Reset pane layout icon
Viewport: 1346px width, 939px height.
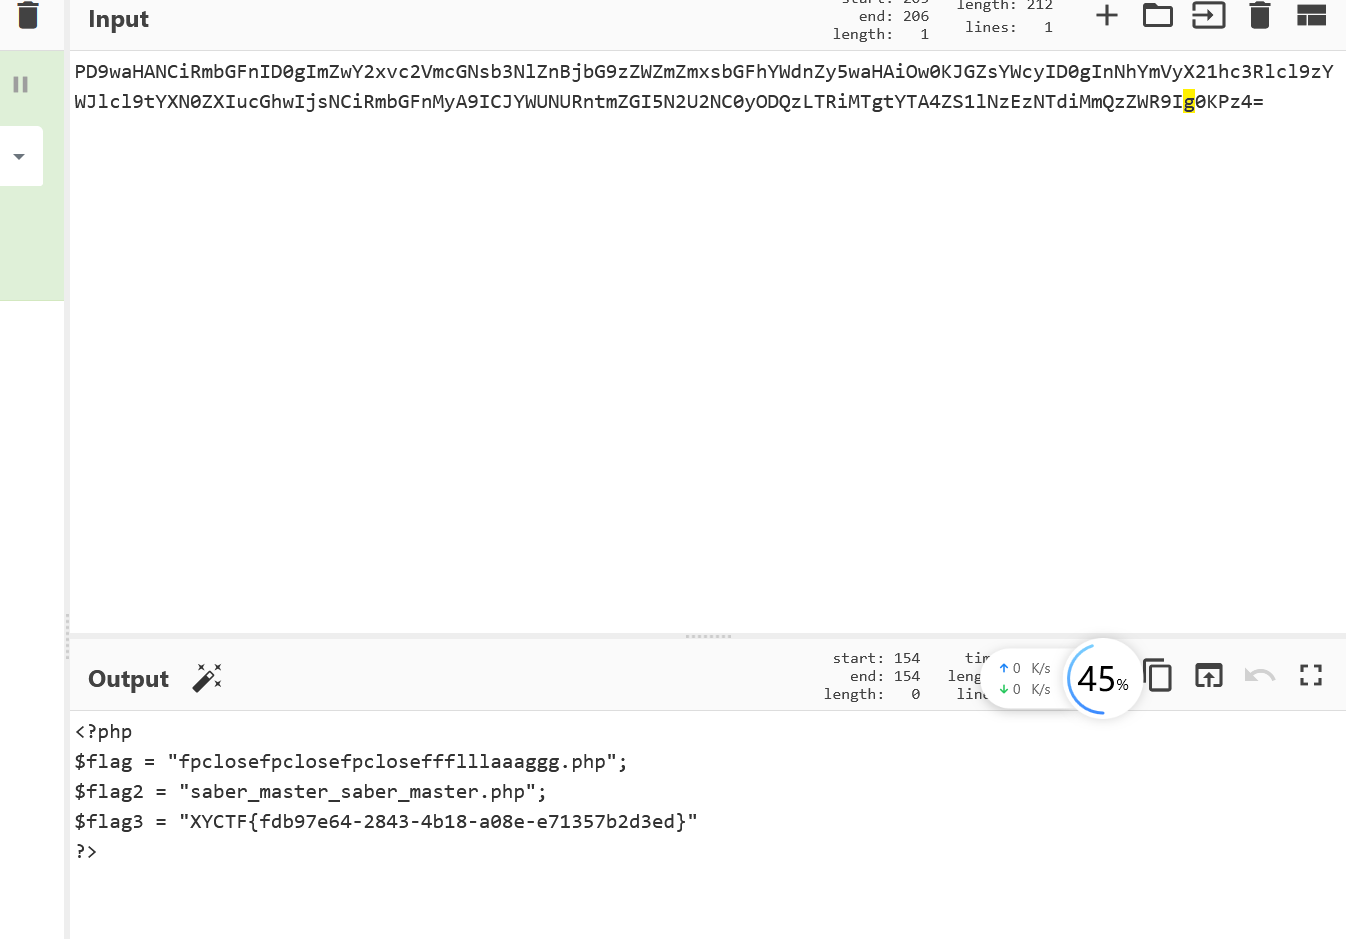tap(1311, 15)
